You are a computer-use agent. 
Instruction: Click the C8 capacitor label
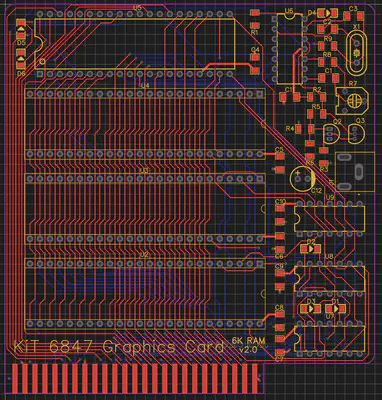pos(279,307)
